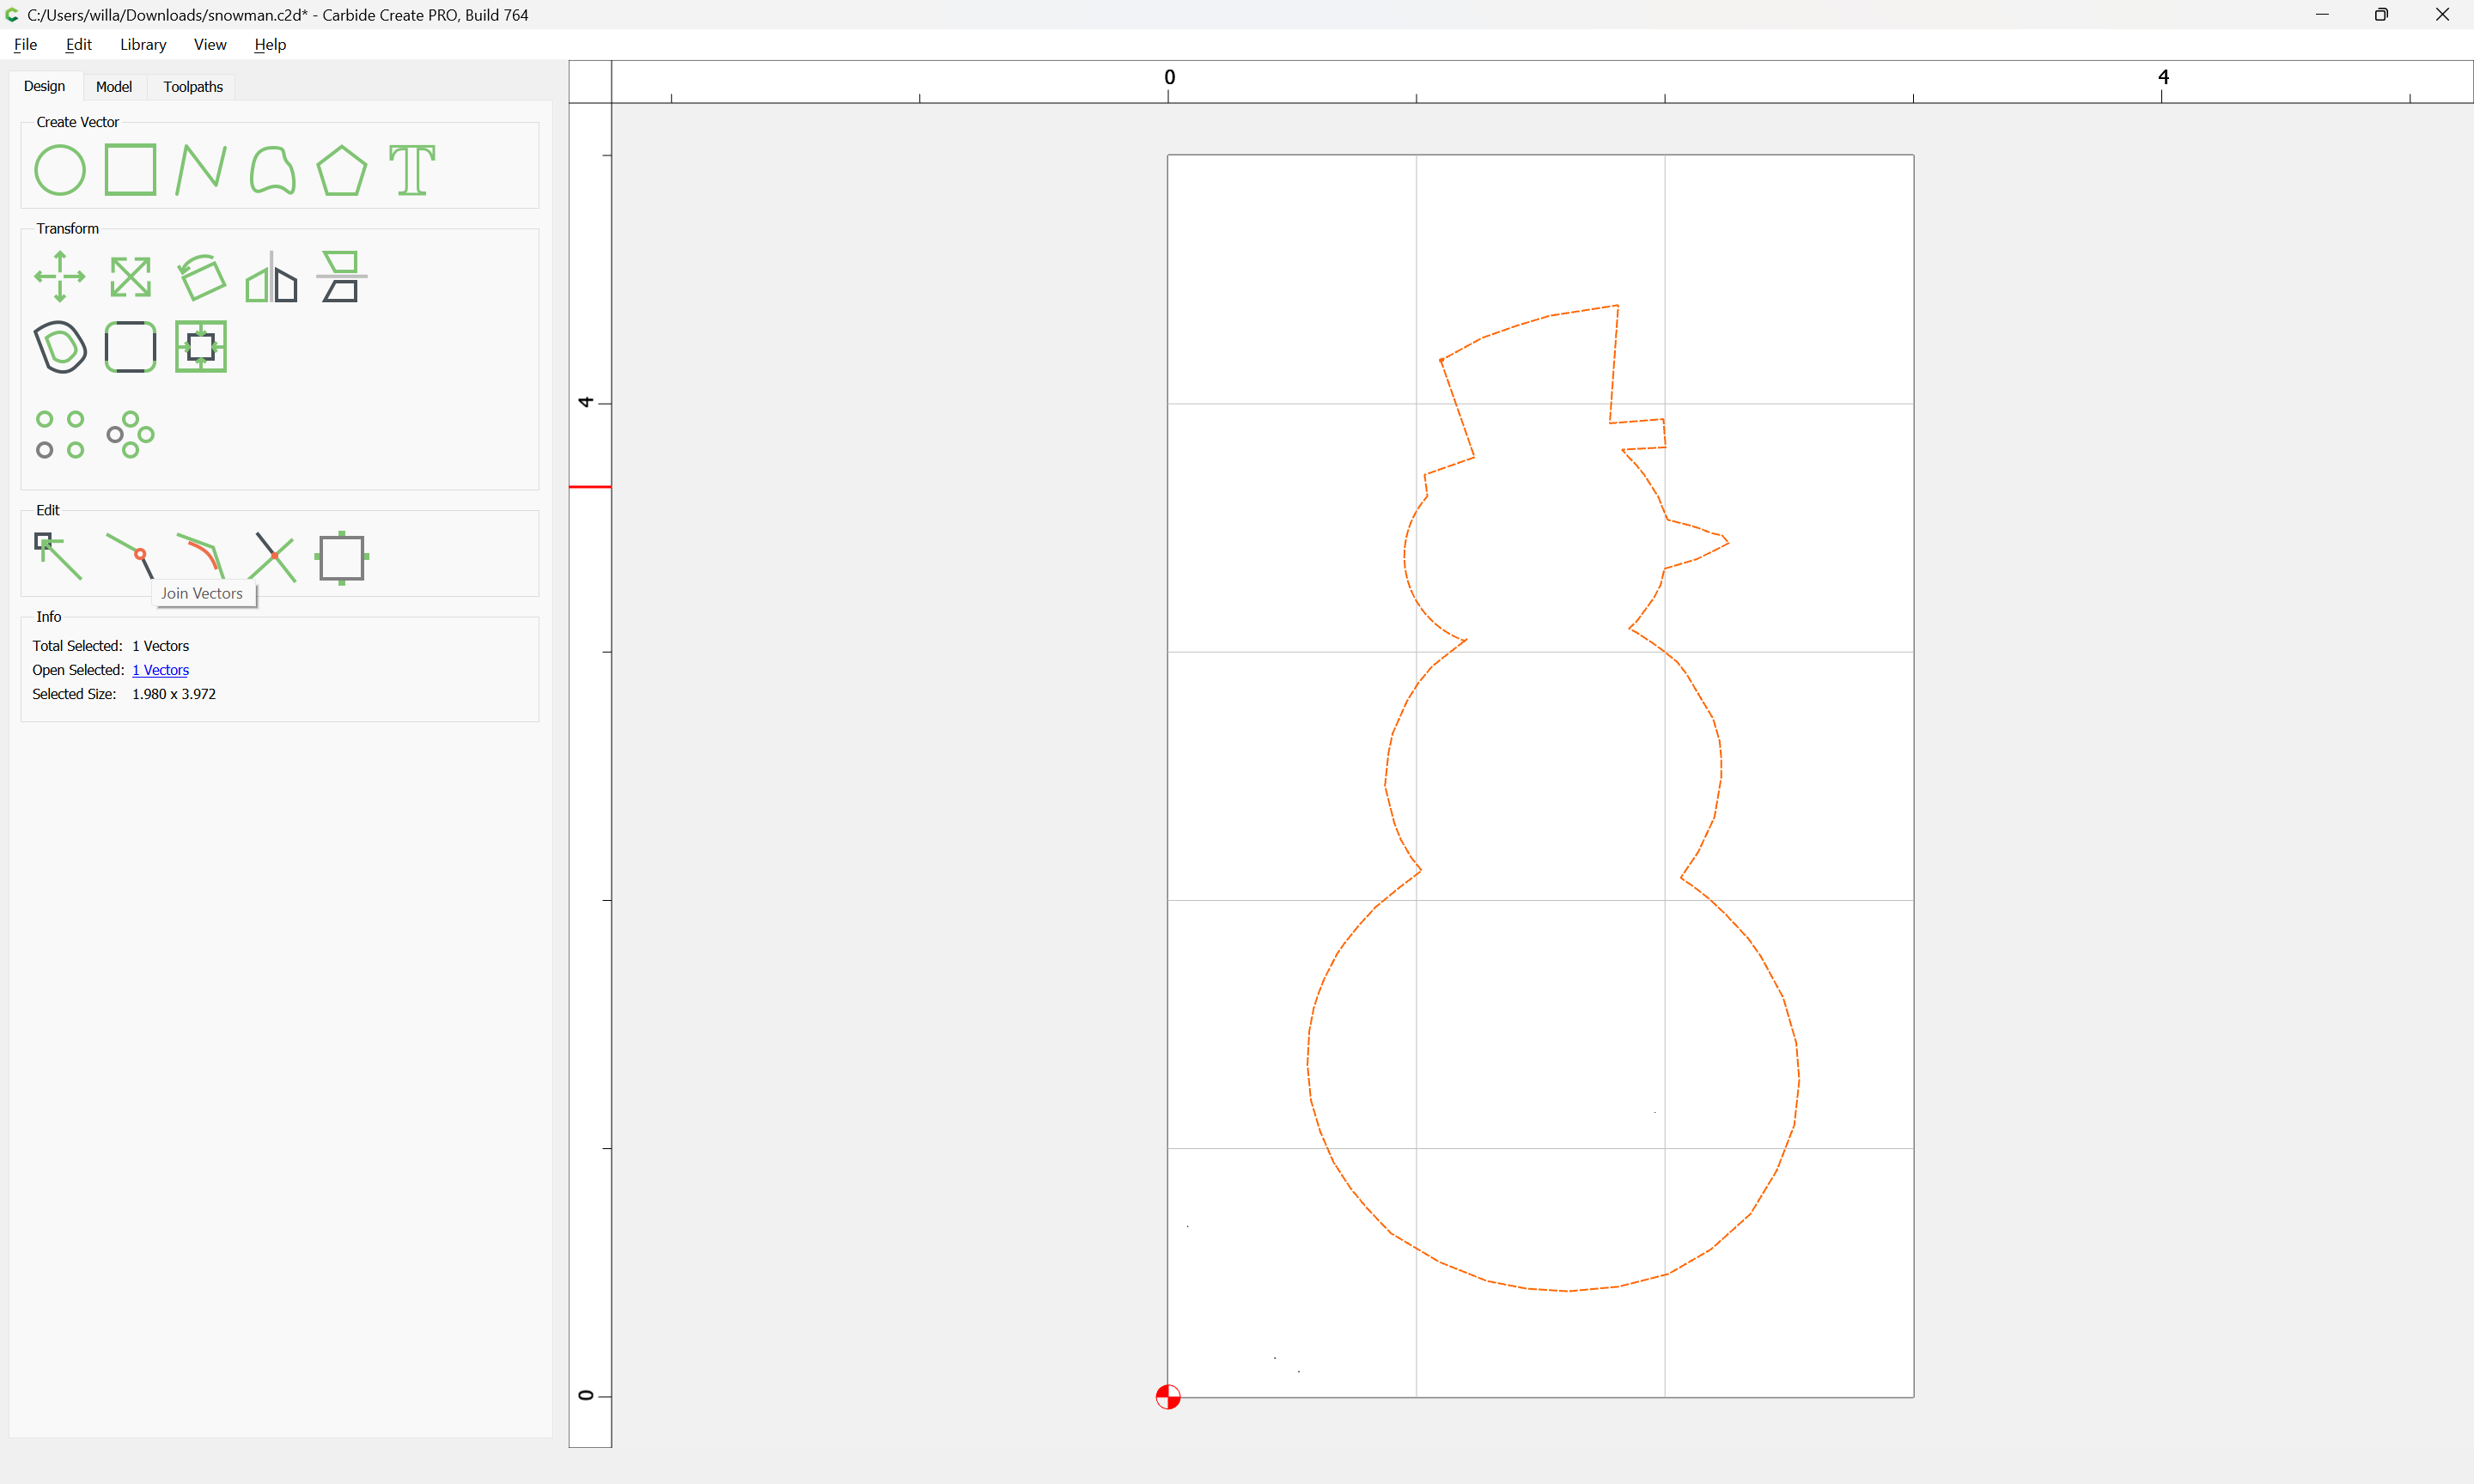This screenshot has height=1484, width=2474.
Task: Select the Create Rectangle tool
Action: (130, 170)
